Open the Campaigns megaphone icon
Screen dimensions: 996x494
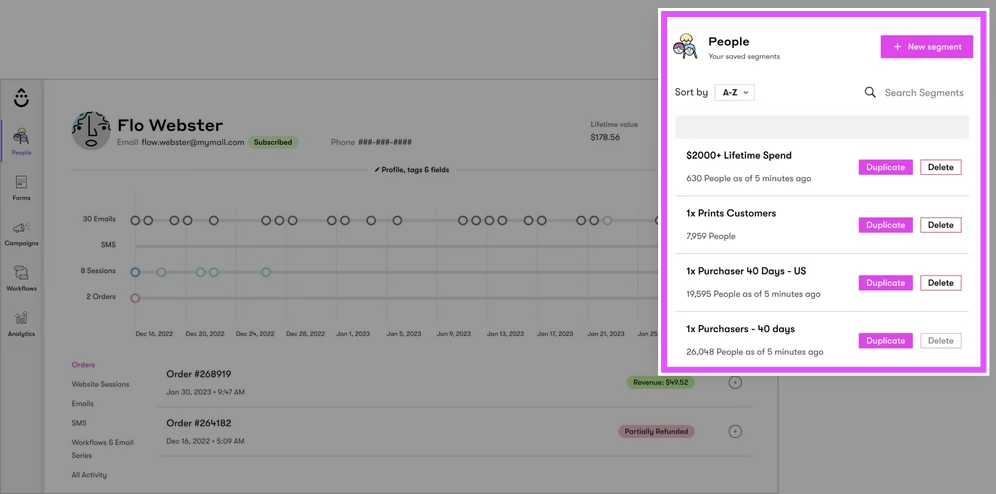[21, 227]
